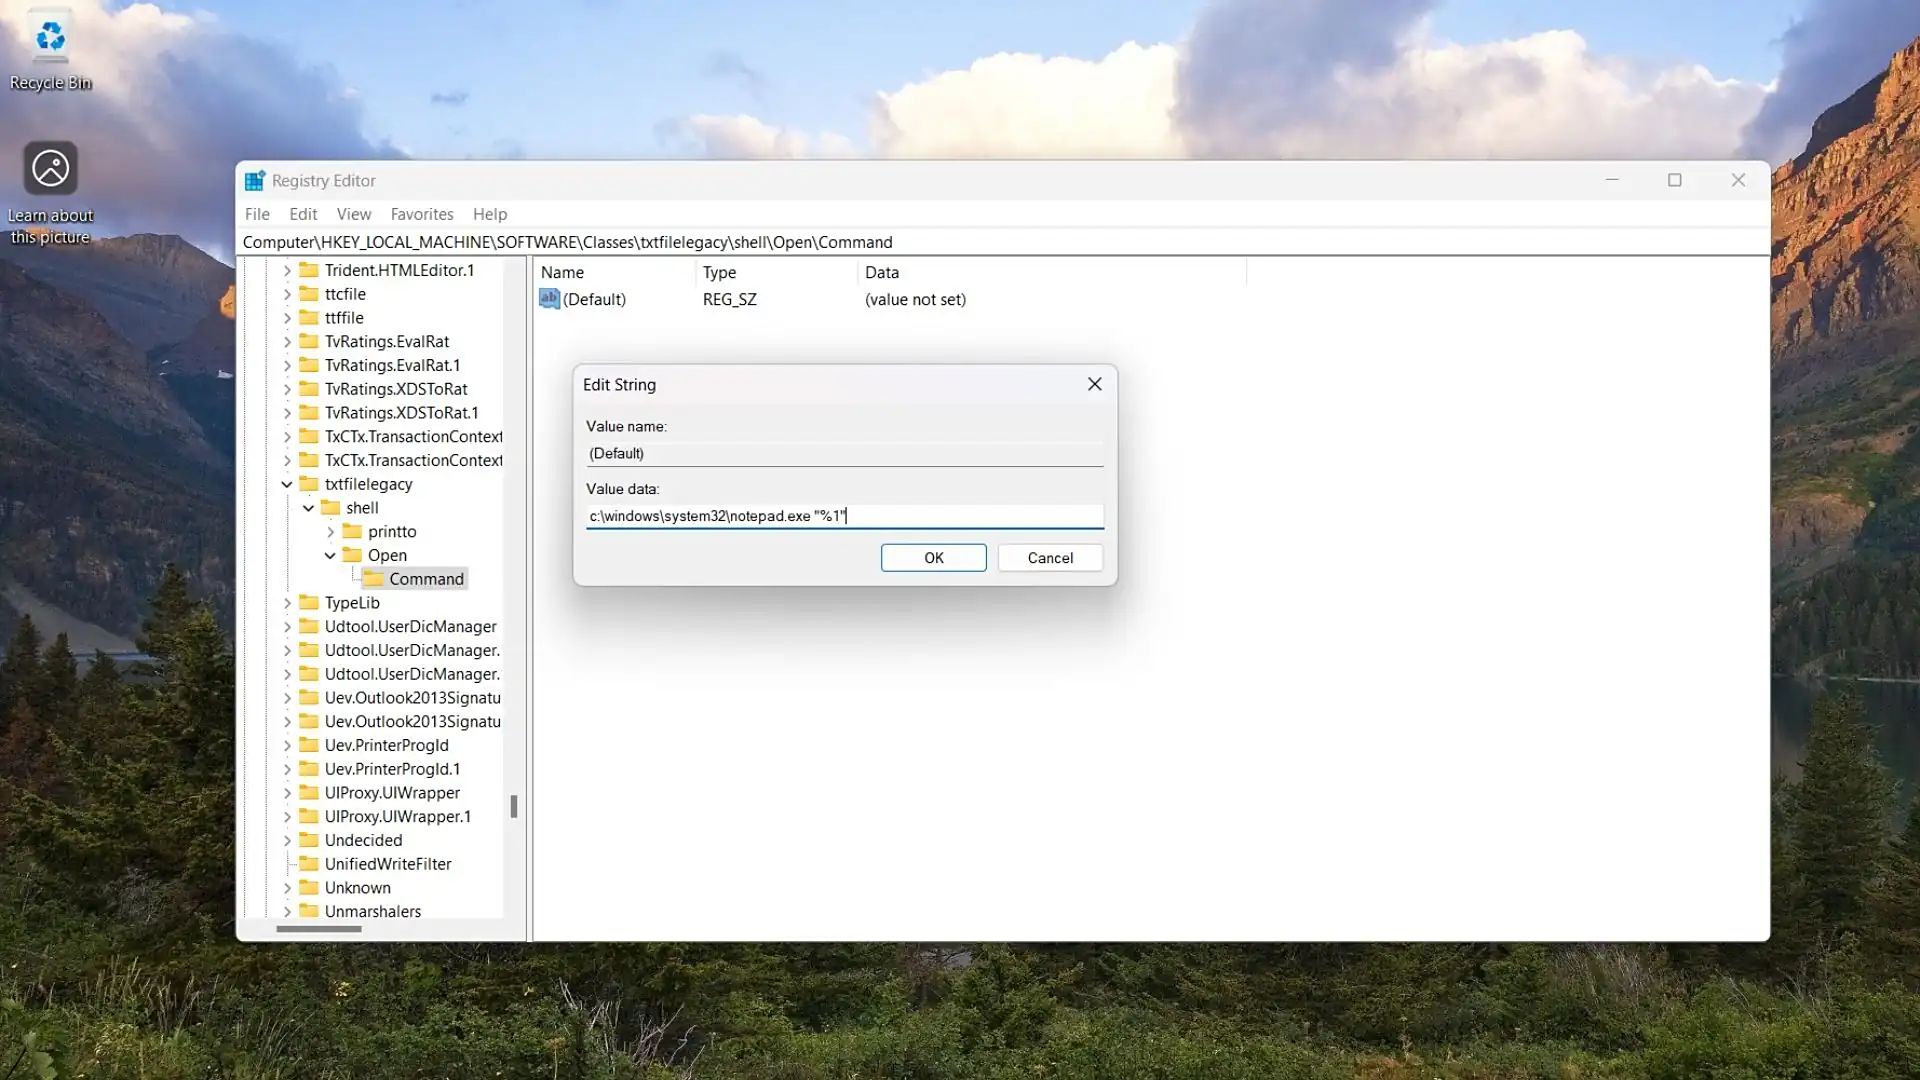Open the Favorites menu

(421, 214)
